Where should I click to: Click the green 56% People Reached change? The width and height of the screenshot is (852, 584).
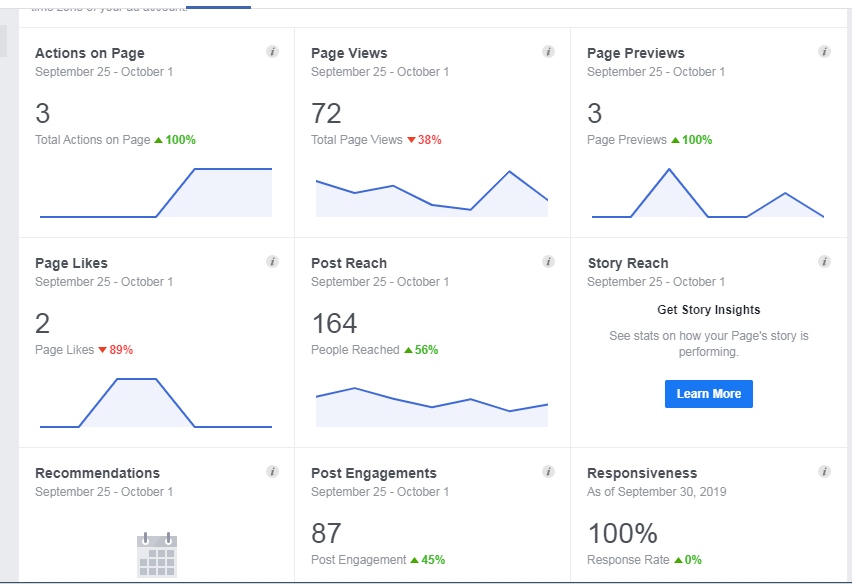(421, 350)
